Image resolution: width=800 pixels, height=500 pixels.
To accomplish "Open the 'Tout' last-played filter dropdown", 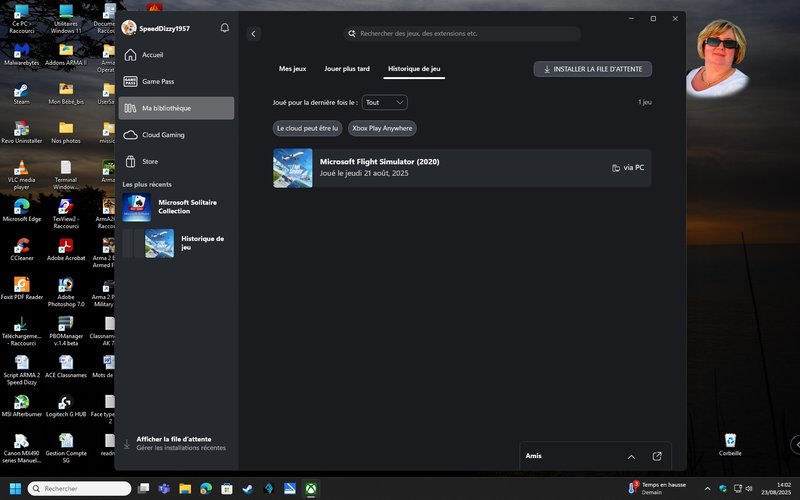I will [385, 103].
